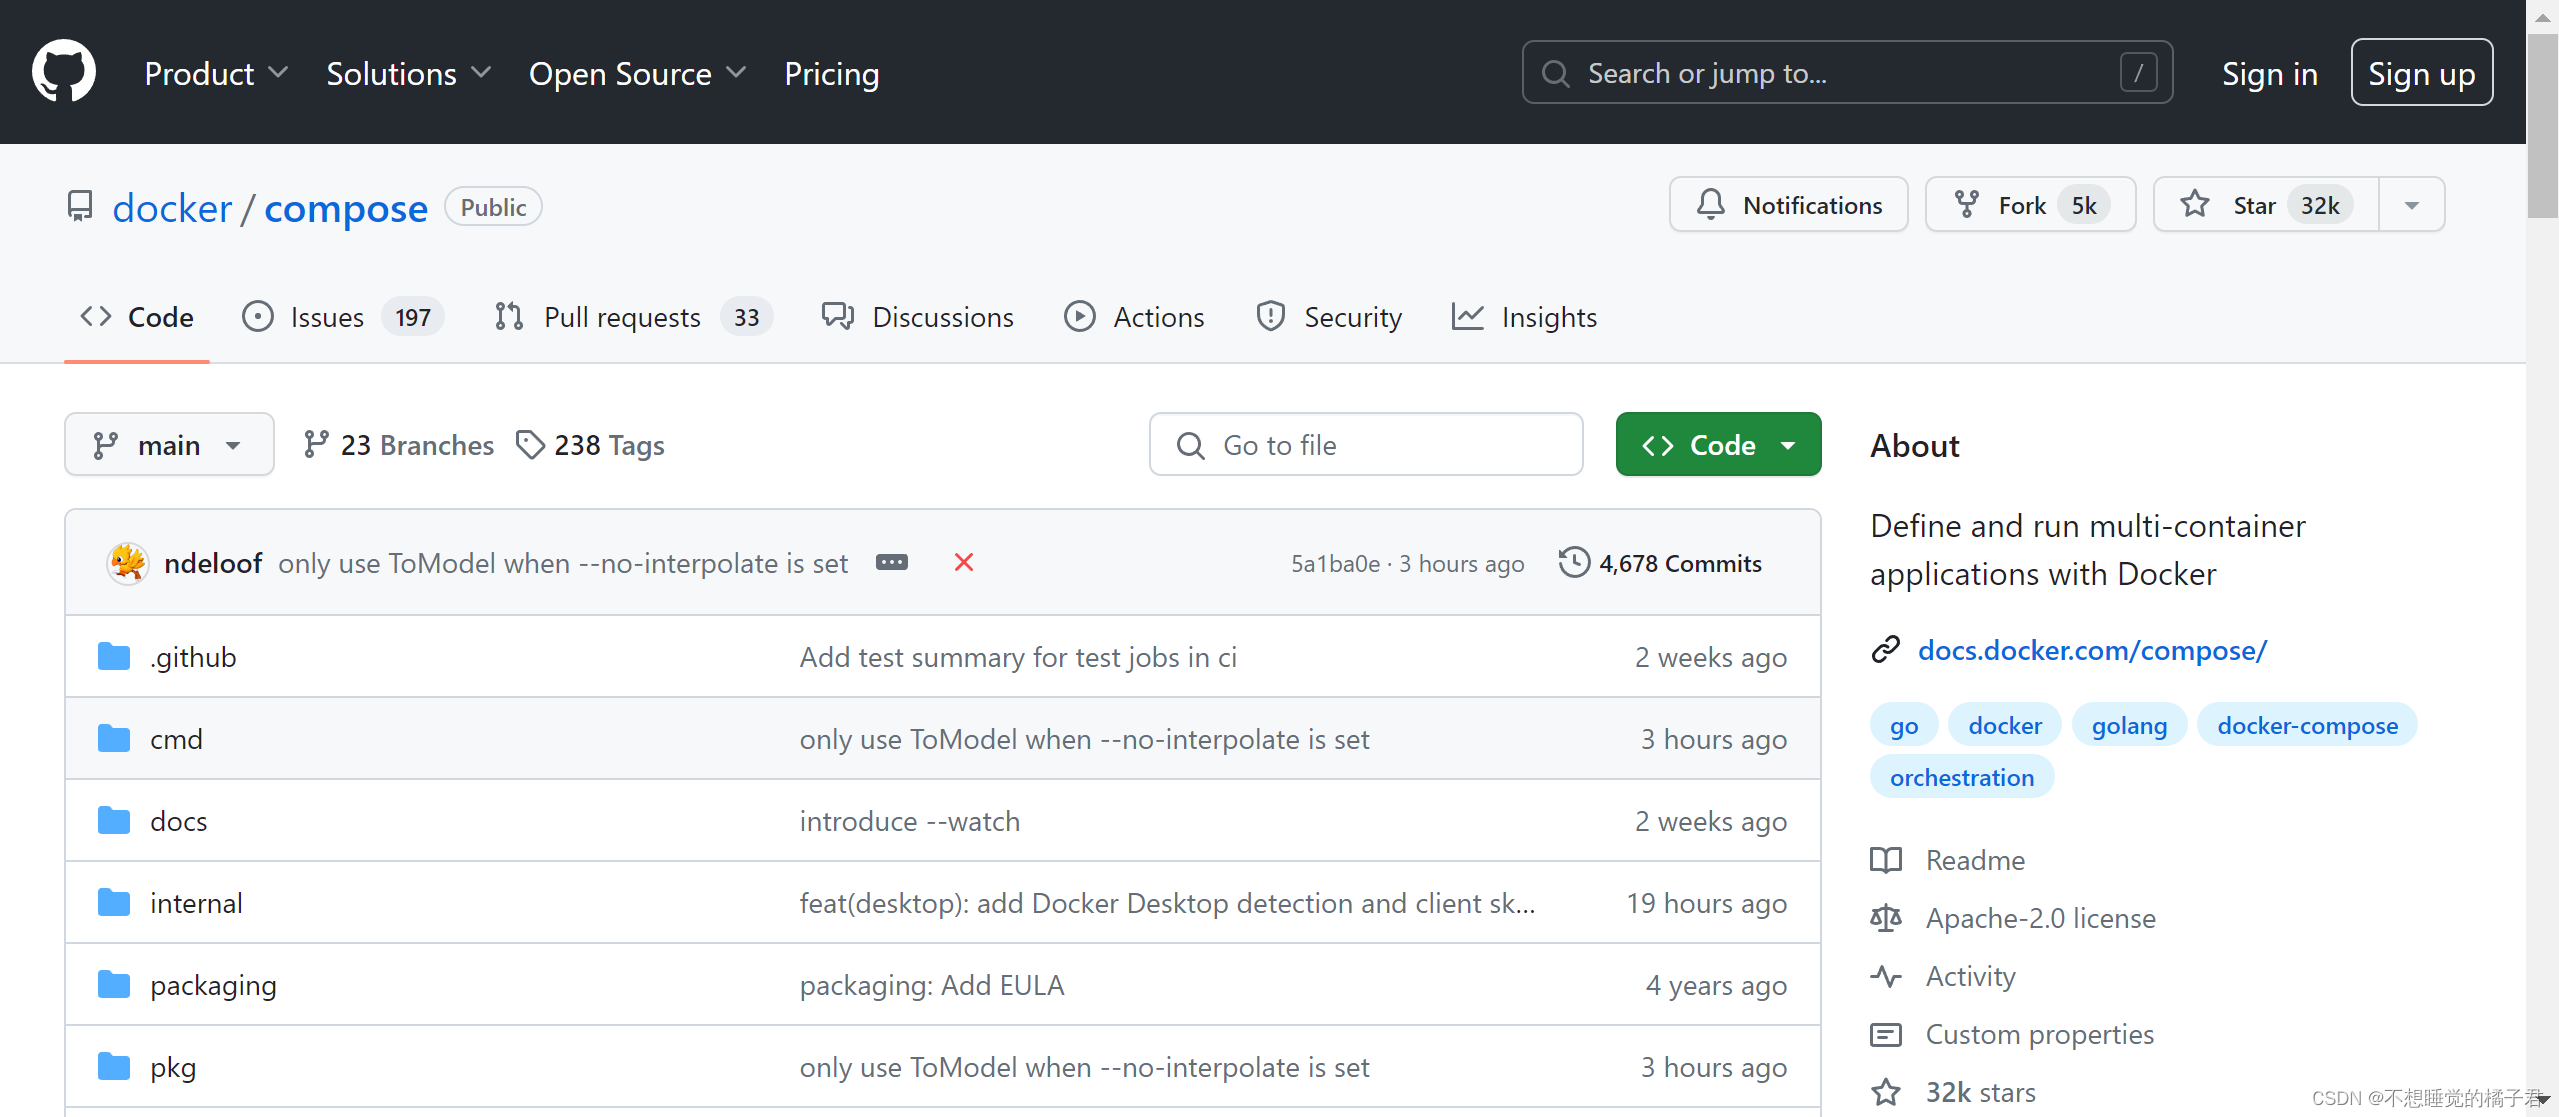Click the fork icon in Fork button
This screenshot has height=1117, width=2559.
coord(1966,205)
